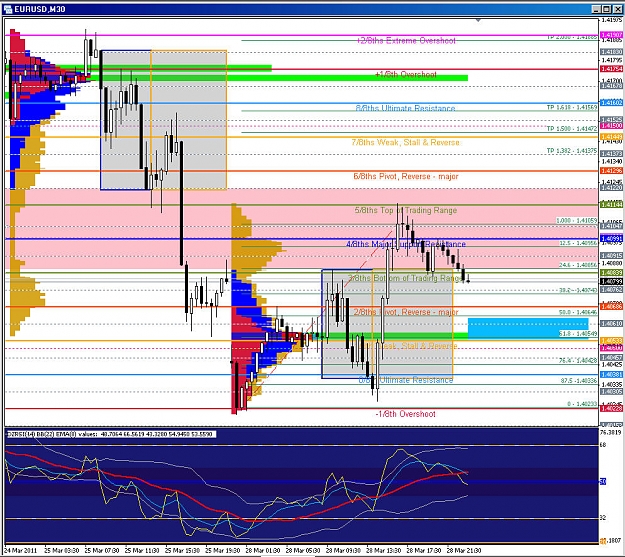Click the 28 Mar 01:30 time axis label
This screenshot has width=625, height=557.
coord(263,551)
